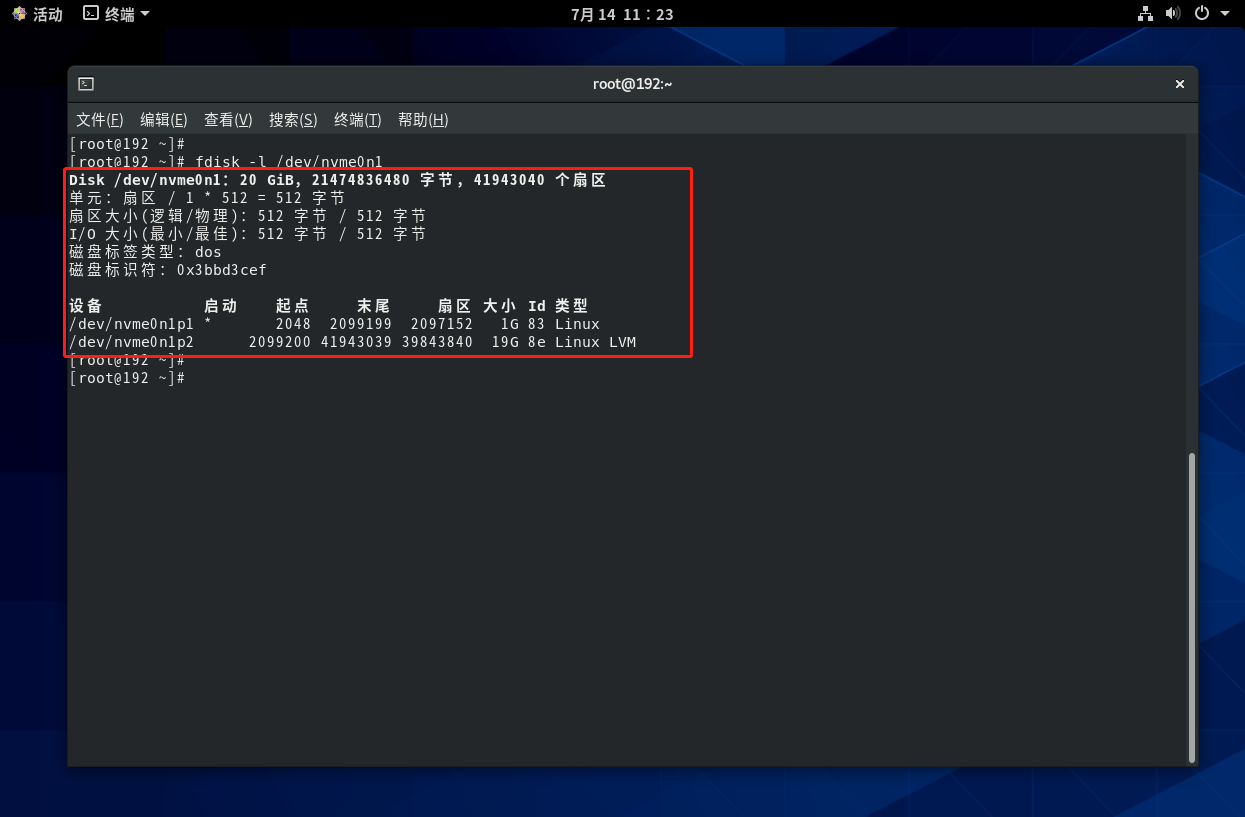
Task: Click the /dev/nvme0n1p2 partition row
Action: coord(352,342)
